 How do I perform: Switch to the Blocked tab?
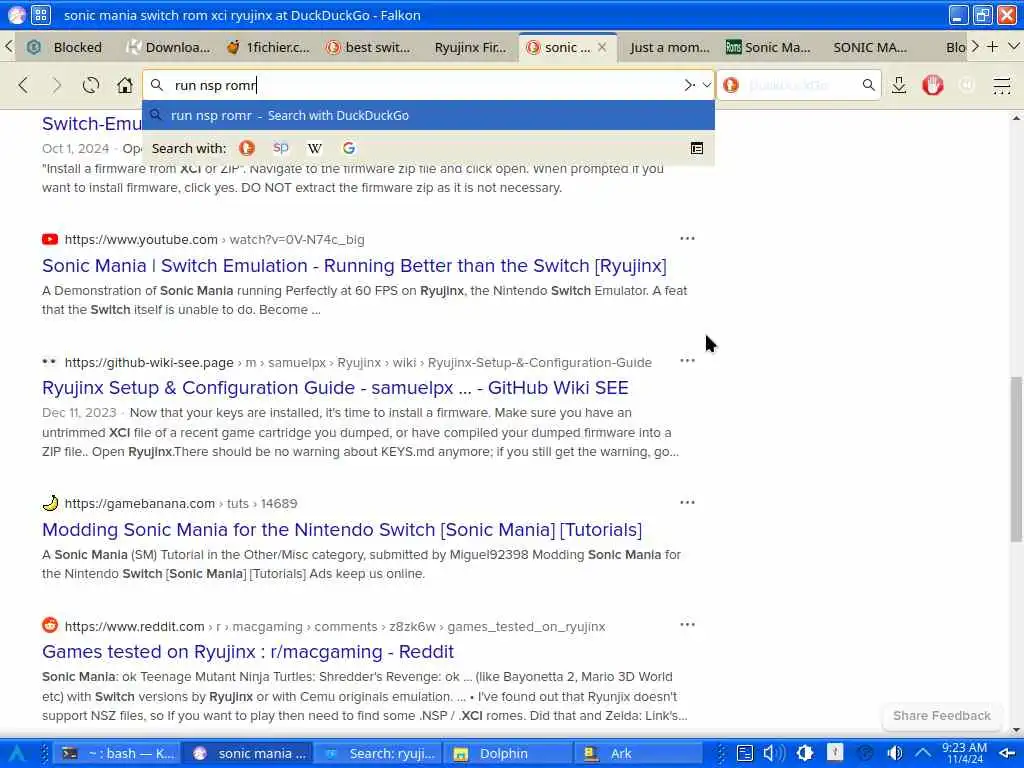tap(65, 47)
